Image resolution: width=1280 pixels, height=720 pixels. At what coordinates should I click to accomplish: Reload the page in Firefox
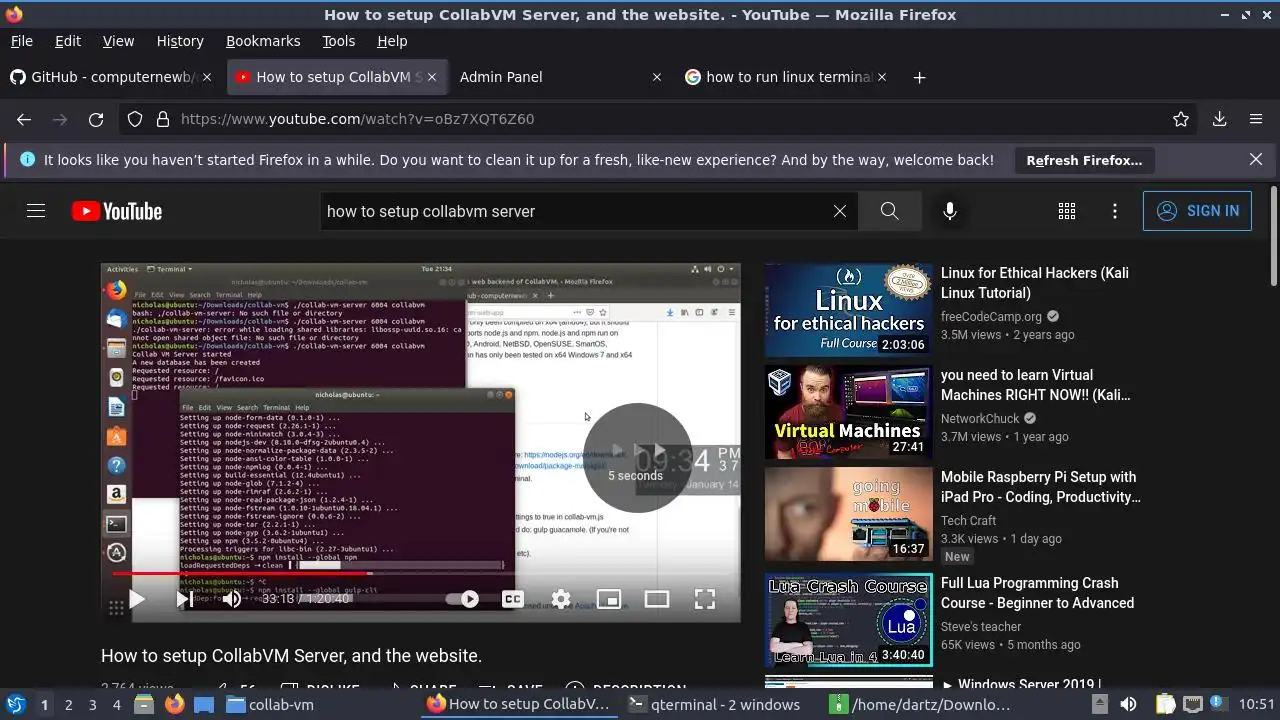(96, 119)
